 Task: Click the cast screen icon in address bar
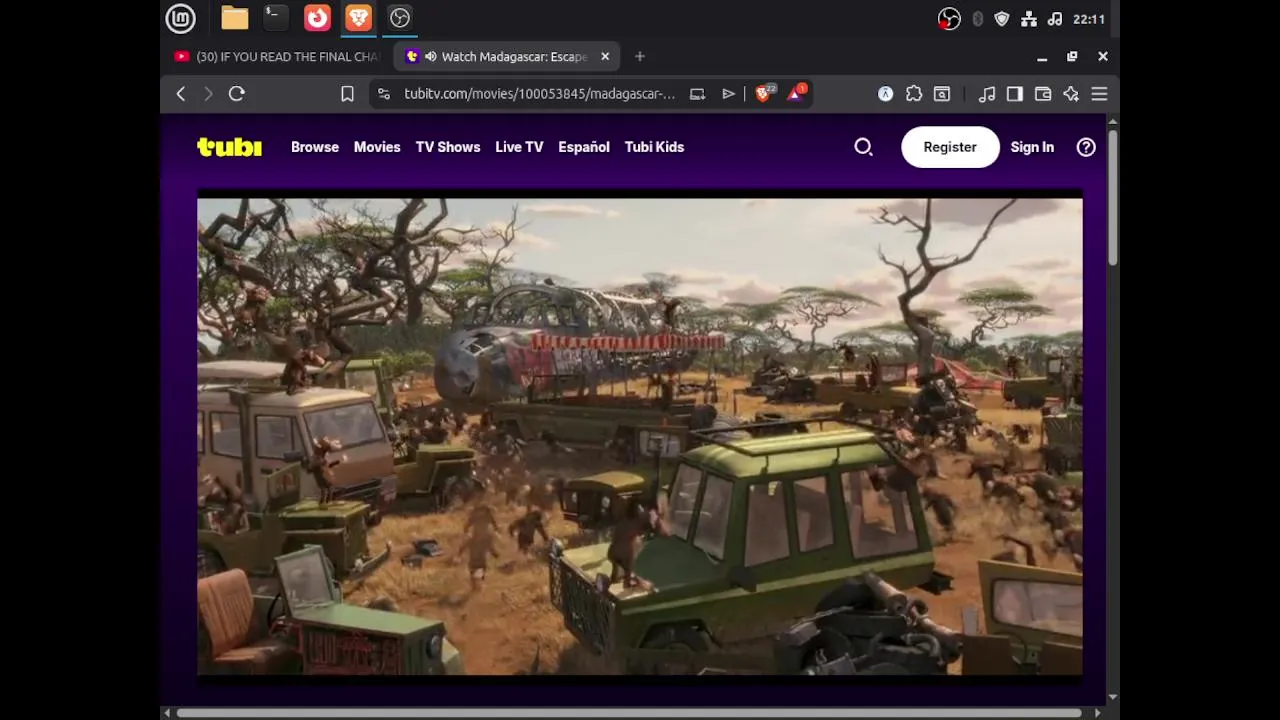click(697, 94)
